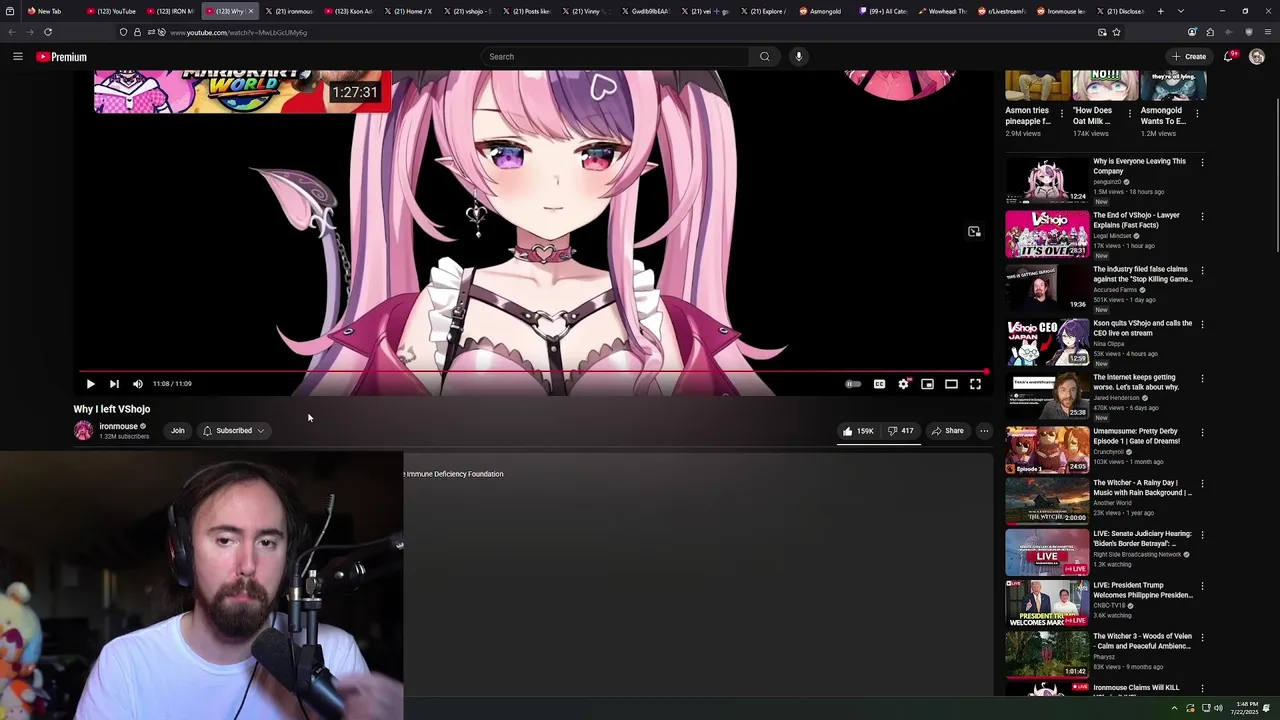Open the ironmouse channel name link
This screenshot has height=720, width=1280.
pyautogui.click(x=118, y=426)
